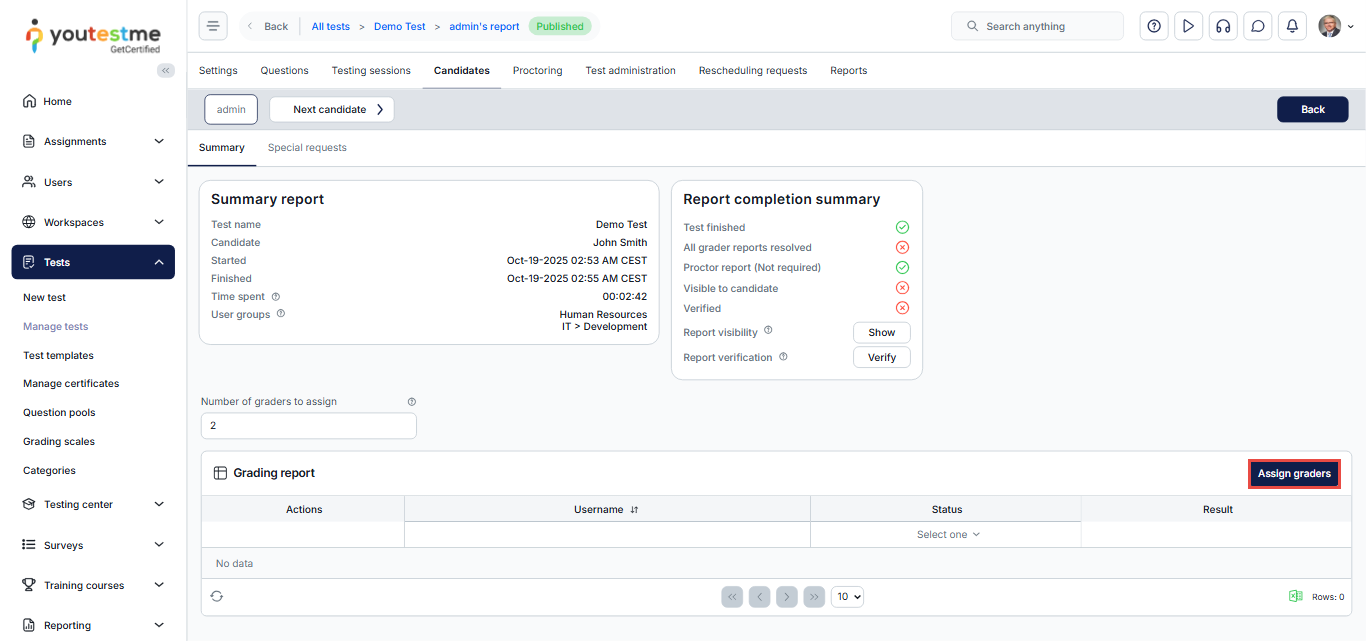Switch to the Proctoring tab

(537, 71)
